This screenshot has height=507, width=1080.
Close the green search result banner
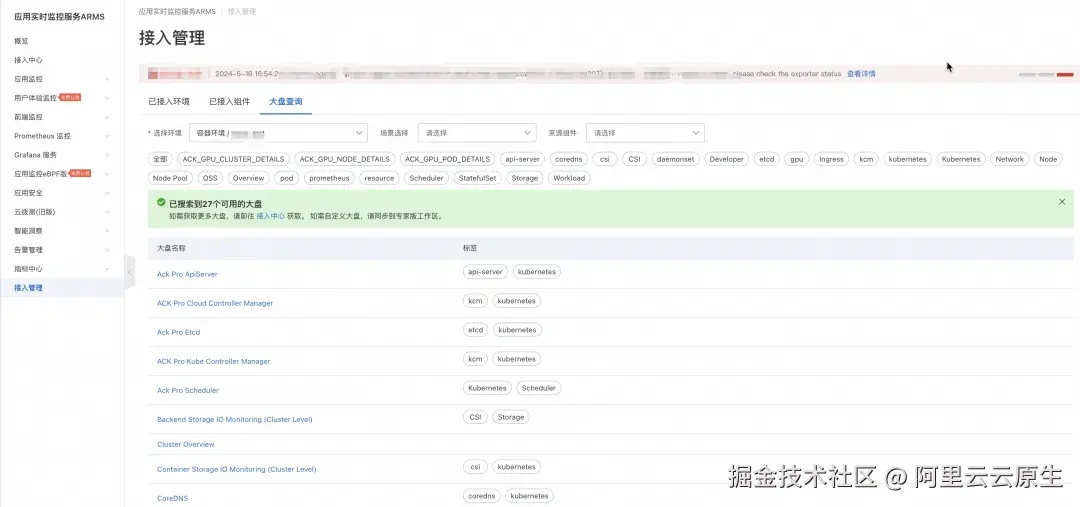1061,202
